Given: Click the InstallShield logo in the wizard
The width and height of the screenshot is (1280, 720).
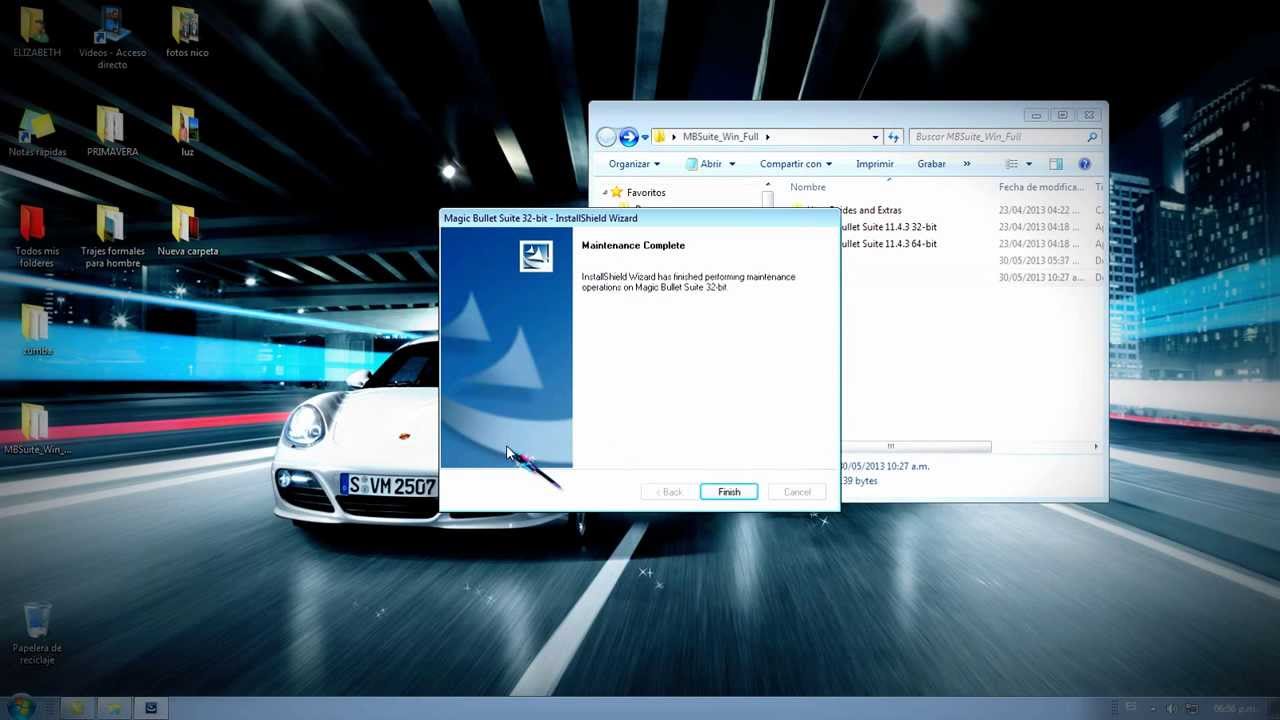Looking at the screenshot, I should tap(536, 256).
